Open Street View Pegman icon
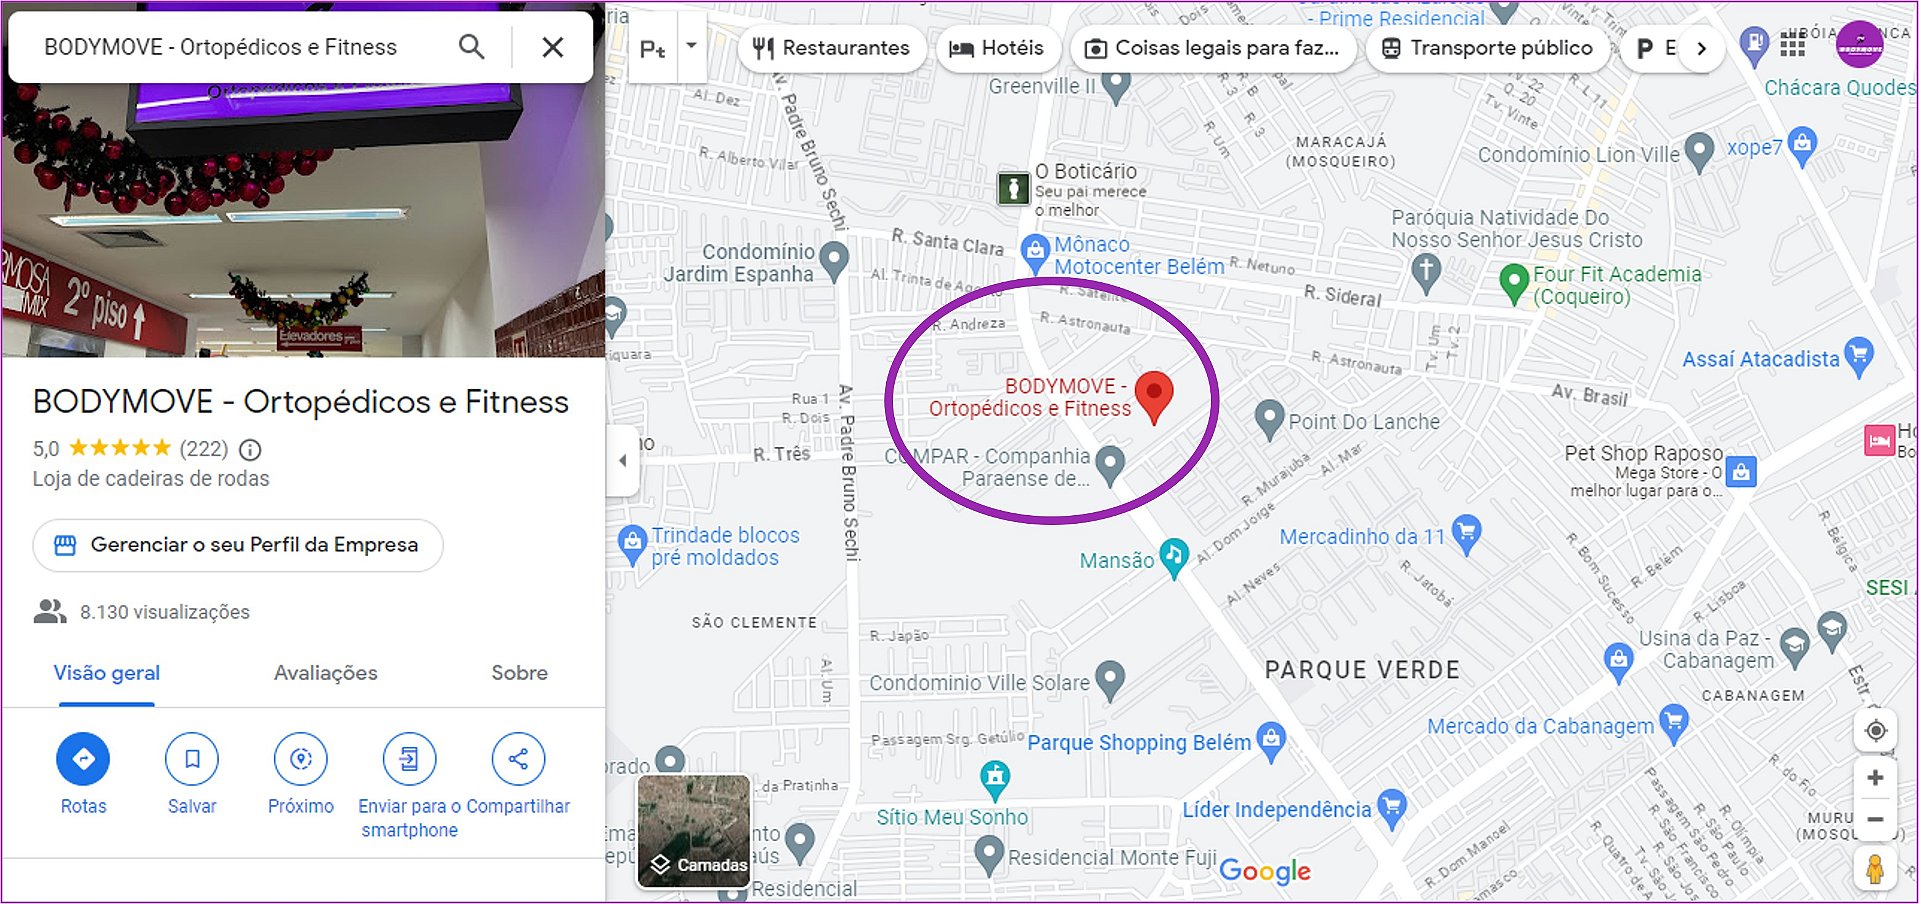The image size is (1919, 904). [1875, 868]
